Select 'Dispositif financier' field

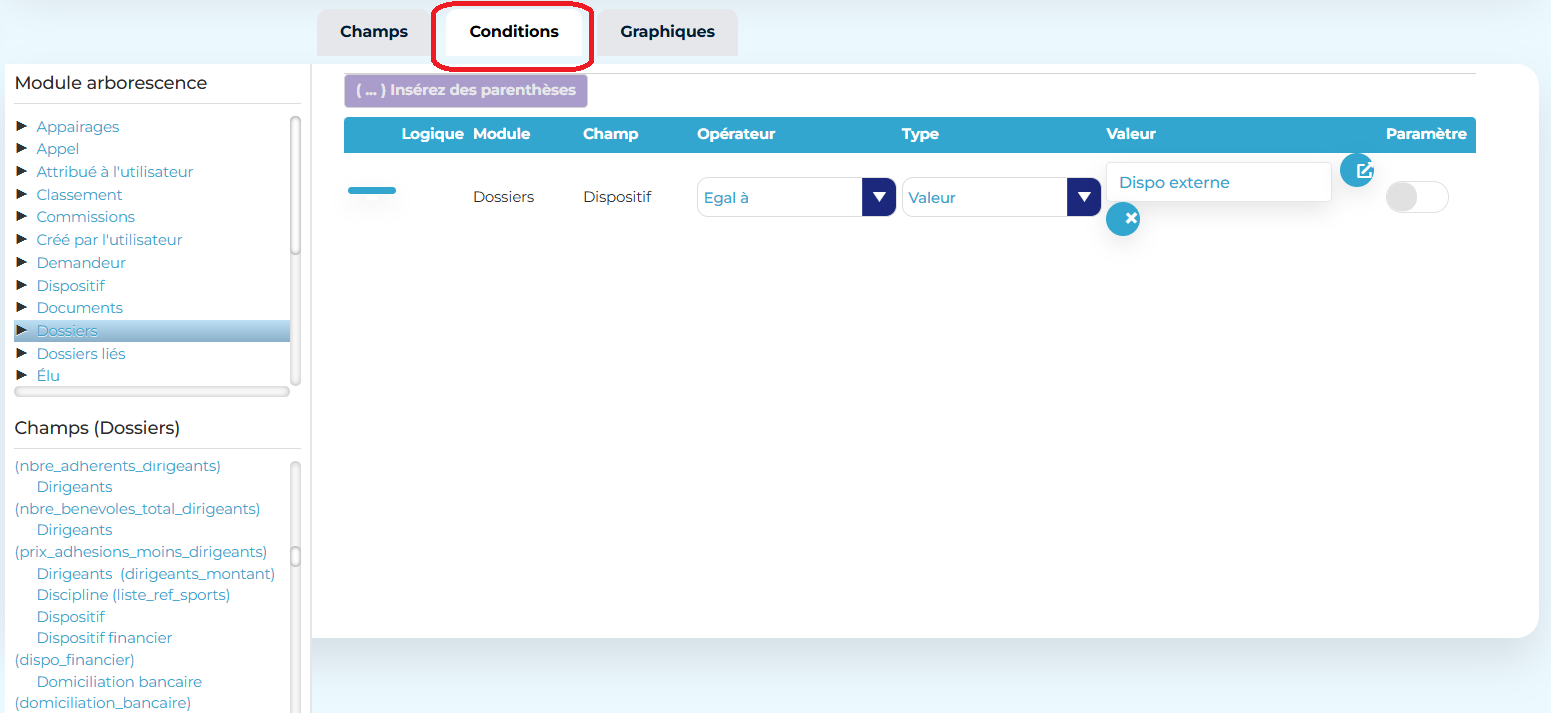coord(104,638)
